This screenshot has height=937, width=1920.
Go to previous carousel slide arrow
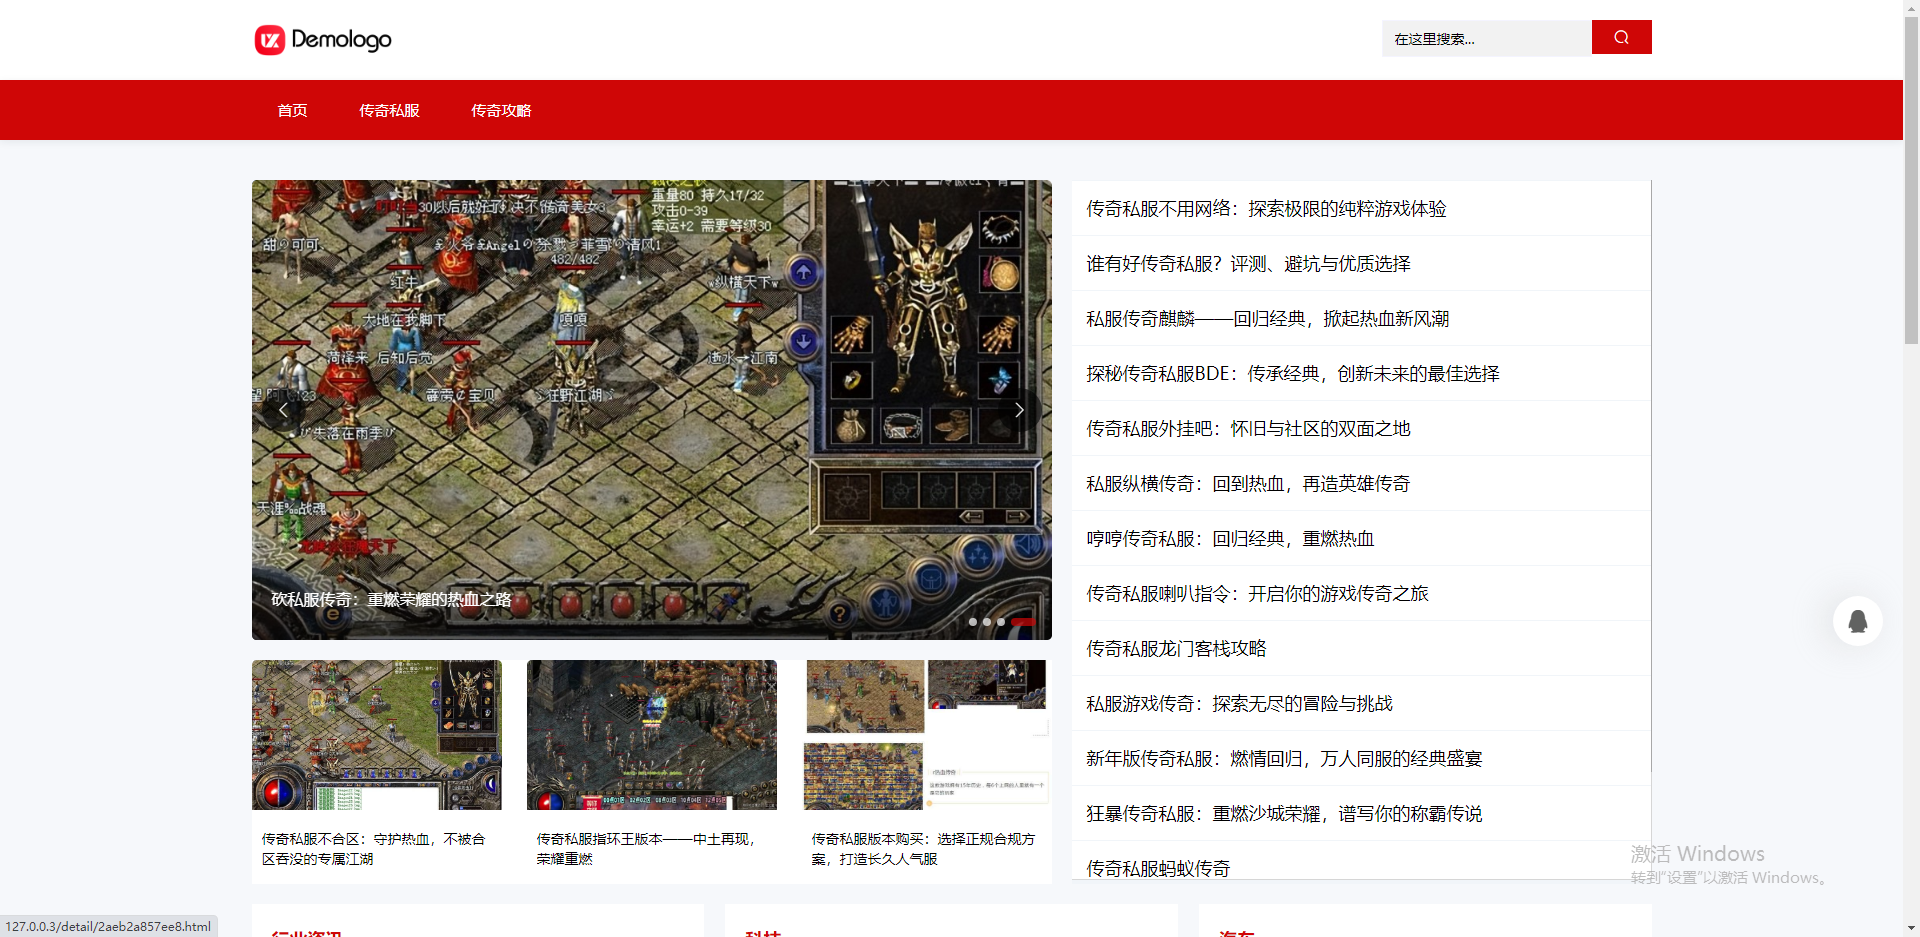pyautogui.click(x=284, y=410)
